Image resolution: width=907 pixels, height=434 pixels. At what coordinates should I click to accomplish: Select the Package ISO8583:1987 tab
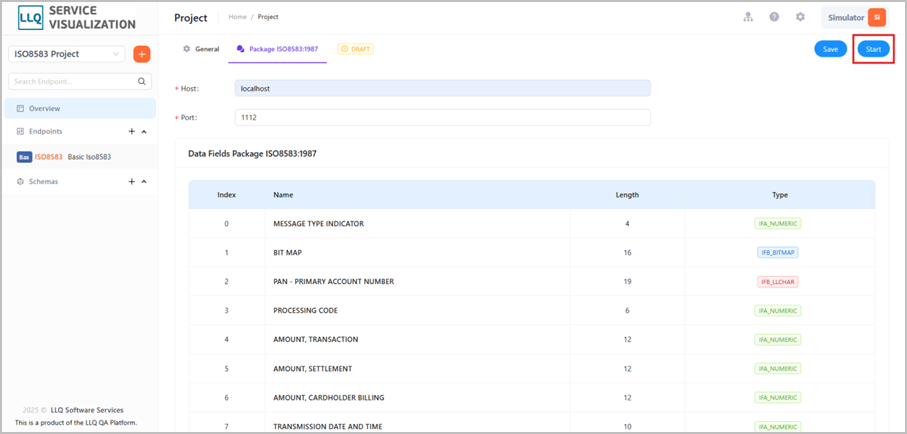(x=278, y=49)
